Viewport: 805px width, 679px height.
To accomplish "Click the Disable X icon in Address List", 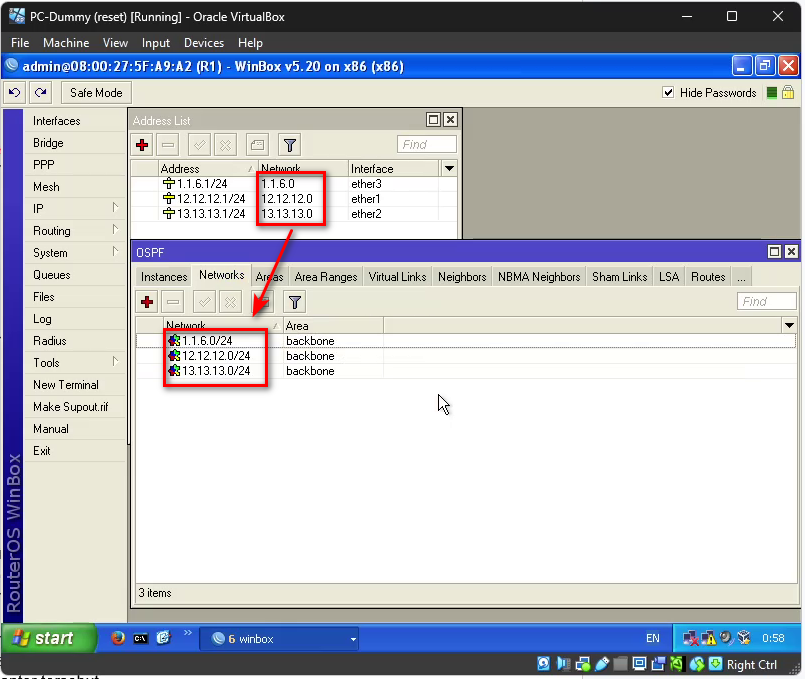I will tap(225, 145).
